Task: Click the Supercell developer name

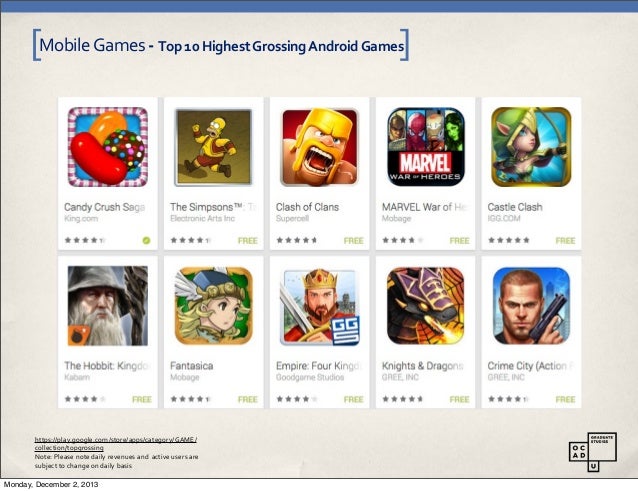Action: point(292,218)
